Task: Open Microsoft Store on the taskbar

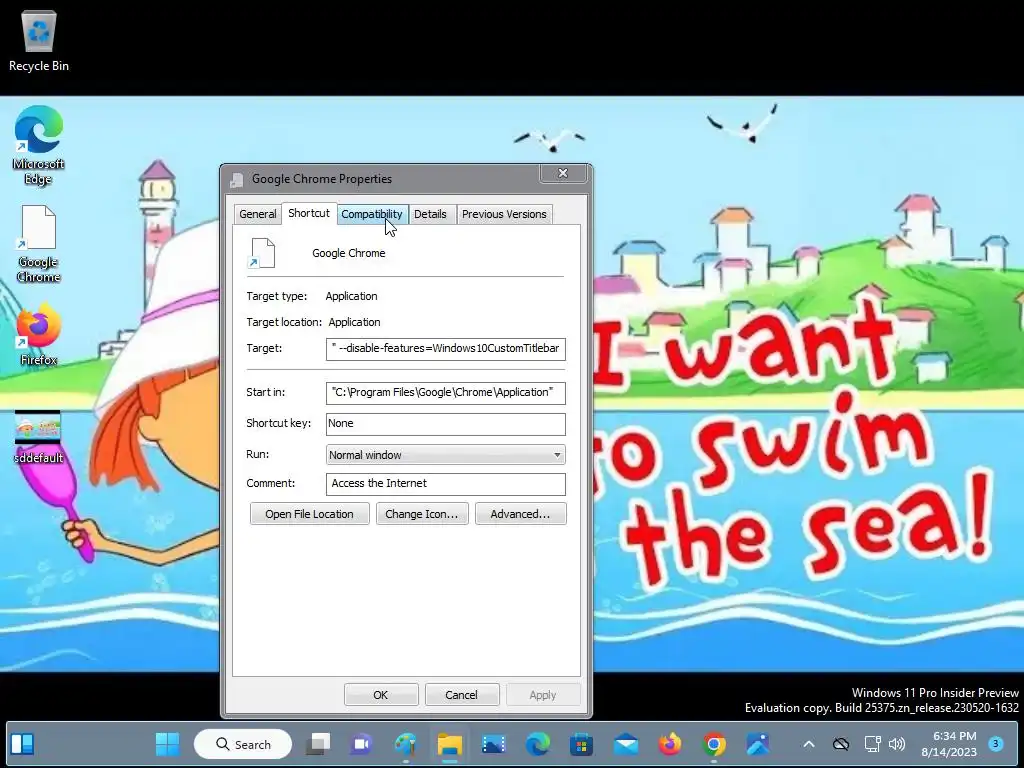Action: [x=581, y=744]
